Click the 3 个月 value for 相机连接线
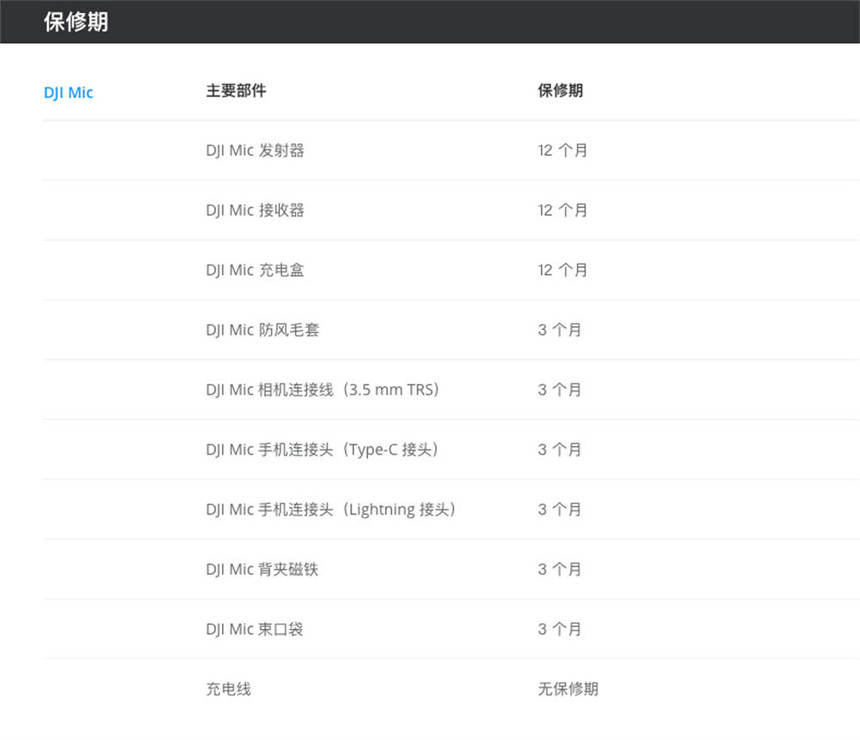Image resolution: width=860 pixels, height=740 pixels. tap(559, 389)
